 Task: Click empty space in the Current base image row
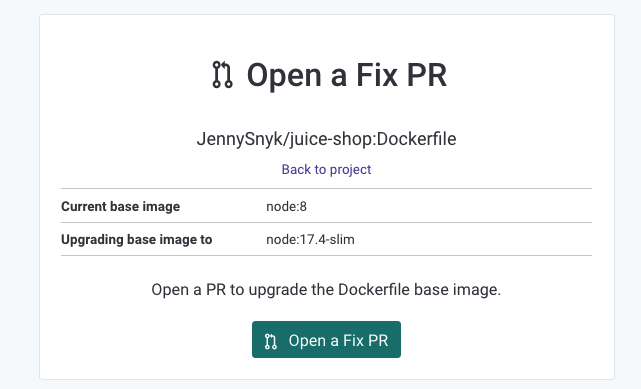pyautogui.click(x=450, y=206)
